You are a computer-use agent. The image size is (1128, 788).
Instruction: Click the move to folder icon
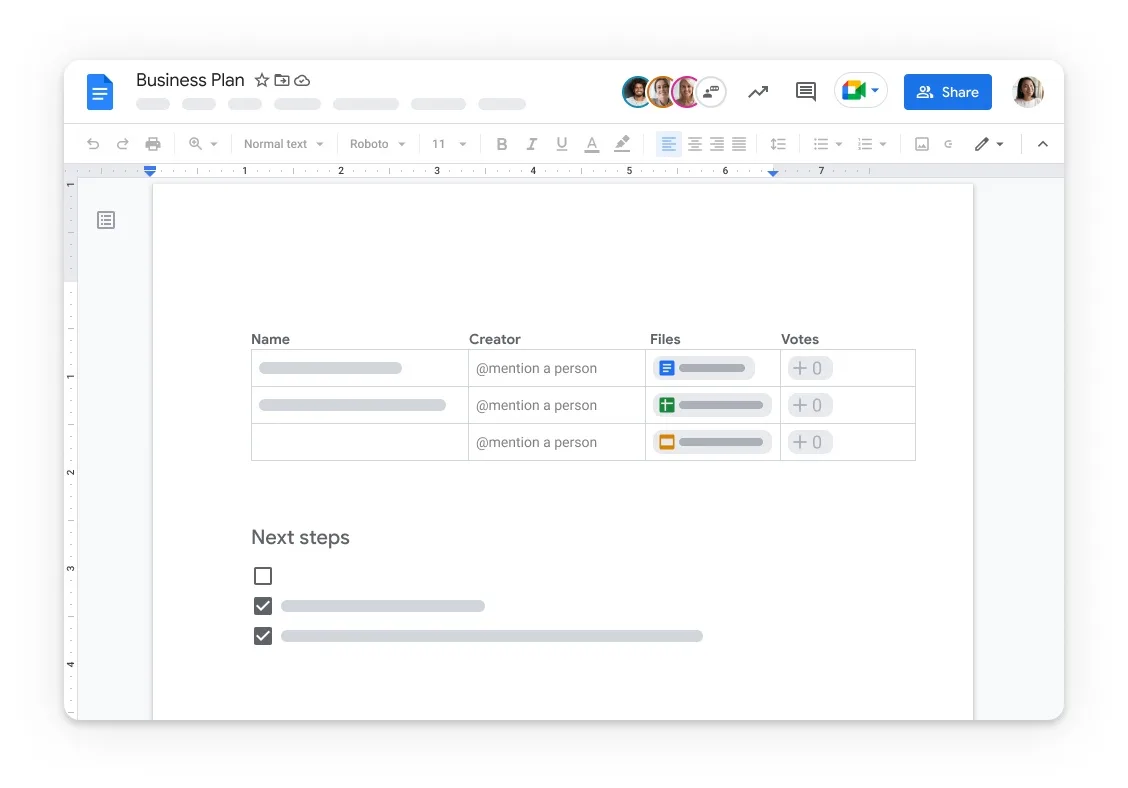click(282, 81)
